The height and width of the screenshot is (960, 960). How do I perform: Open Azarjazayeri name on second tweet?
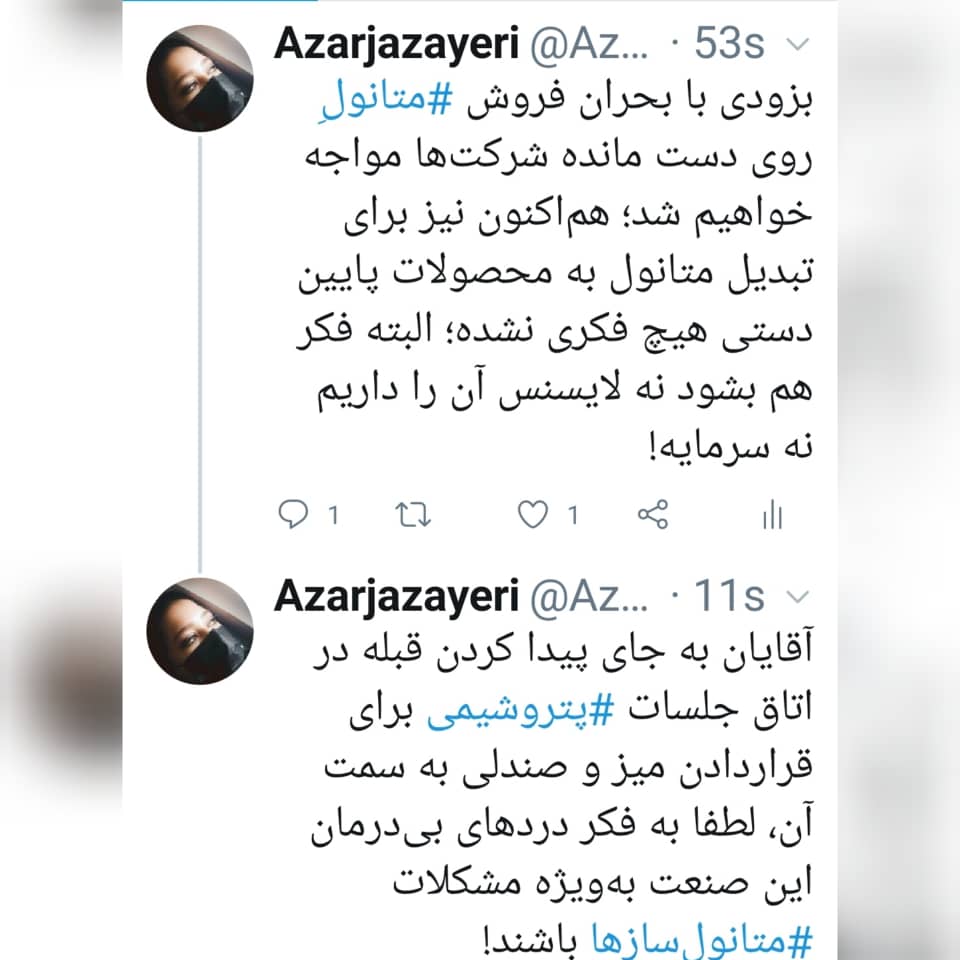click(x=396, y=596)
